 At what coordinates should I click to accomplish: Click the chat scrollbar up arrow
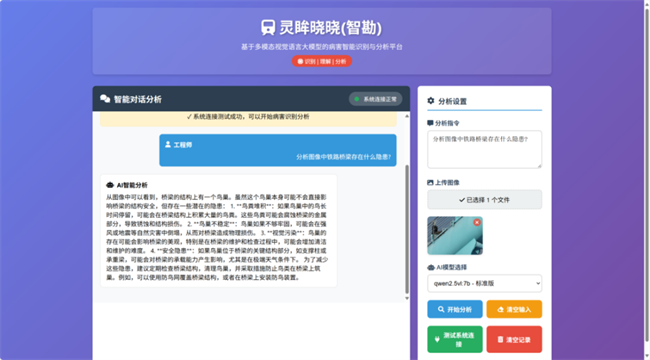pyautogui.click(x=407, y=116)
